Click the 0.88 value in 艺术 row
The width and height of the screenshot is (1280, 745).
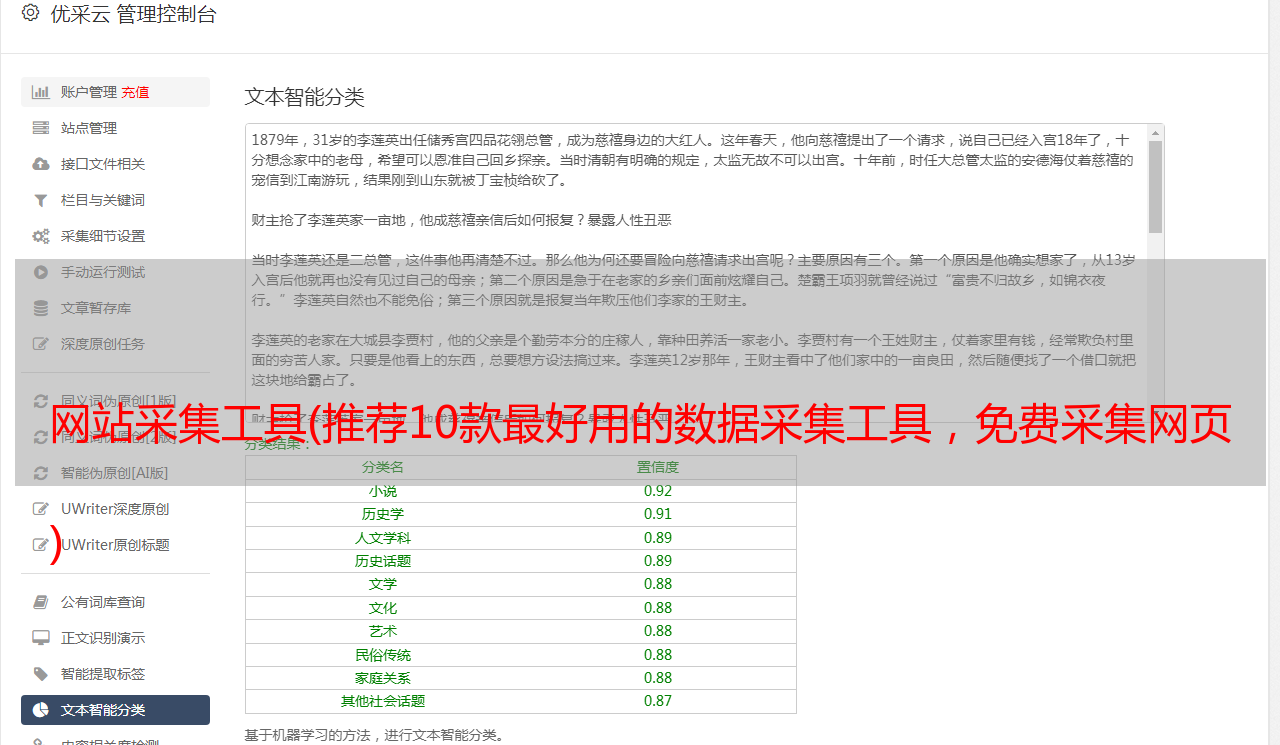pyautogui.click(x=658, y=631)
